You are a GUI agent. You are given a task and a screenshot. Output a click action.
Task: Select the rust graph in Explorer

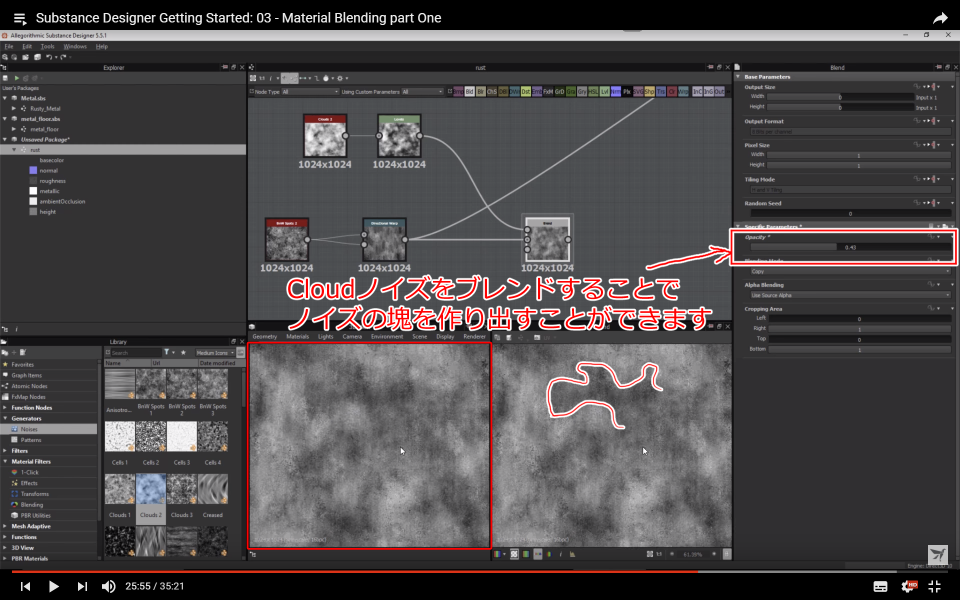123,149
